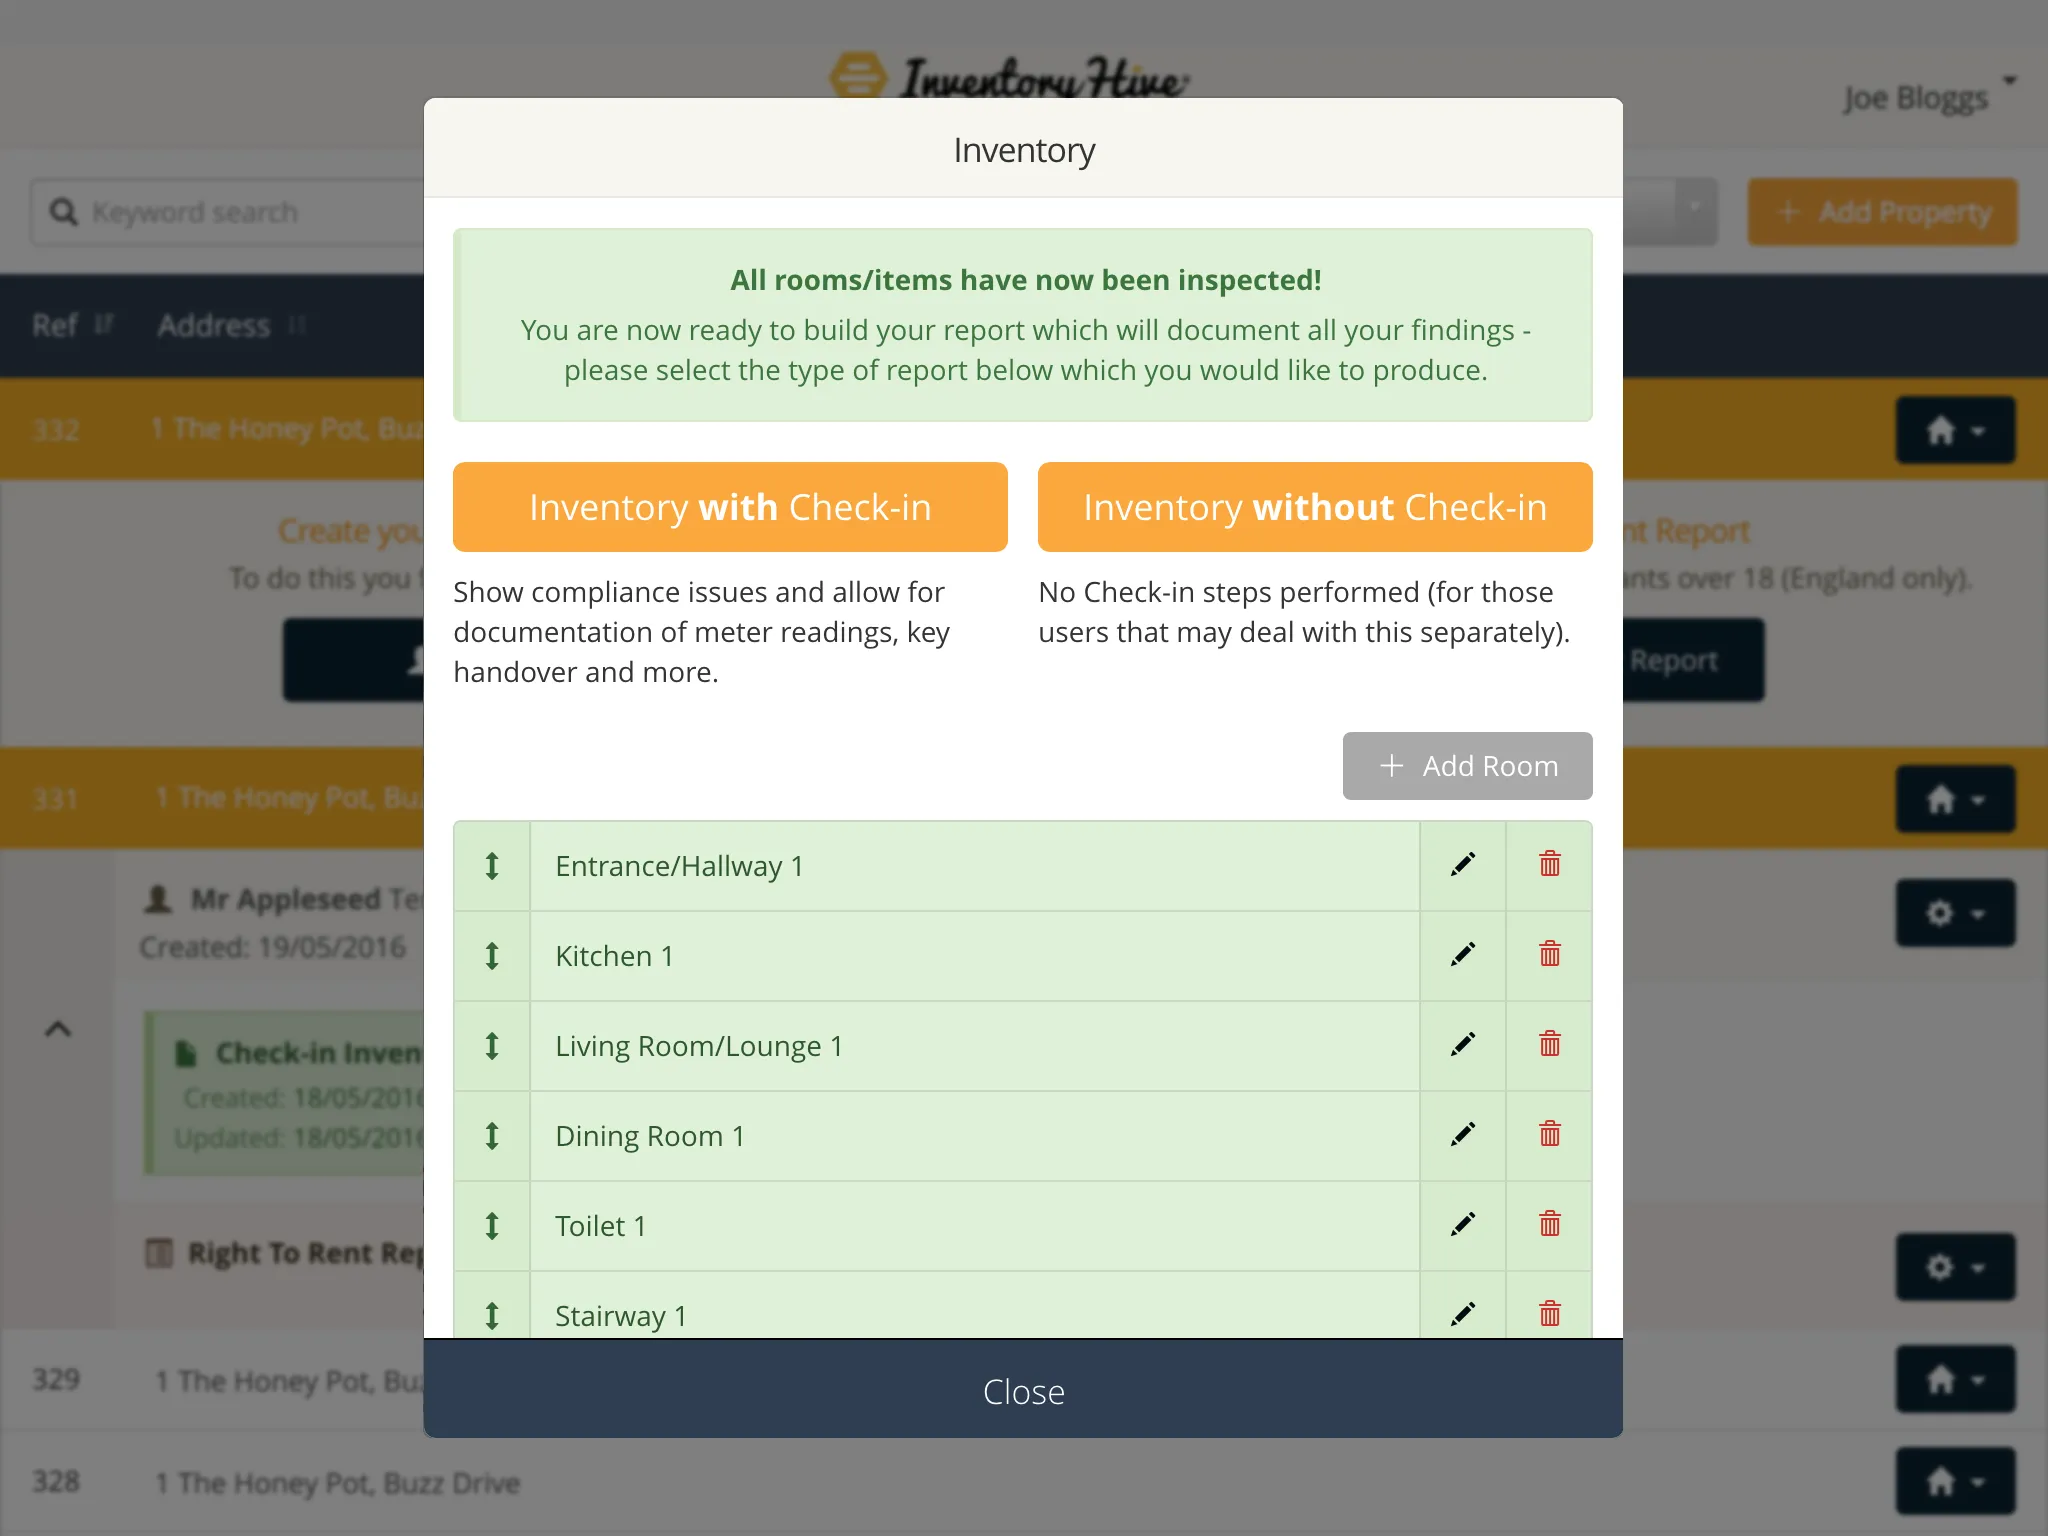This screenshot has height=1536, width=2048.
Task: Click the edit pencil icon for Toilet 1
Action: tap(1463, 1225)
